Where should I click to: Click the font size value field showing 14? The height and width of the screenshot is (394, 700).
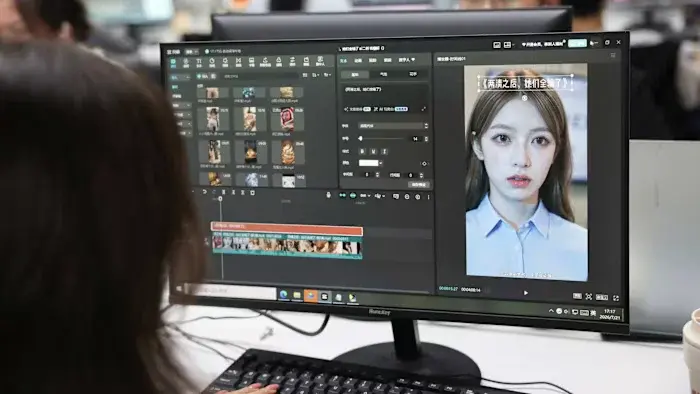click(415, 139)
